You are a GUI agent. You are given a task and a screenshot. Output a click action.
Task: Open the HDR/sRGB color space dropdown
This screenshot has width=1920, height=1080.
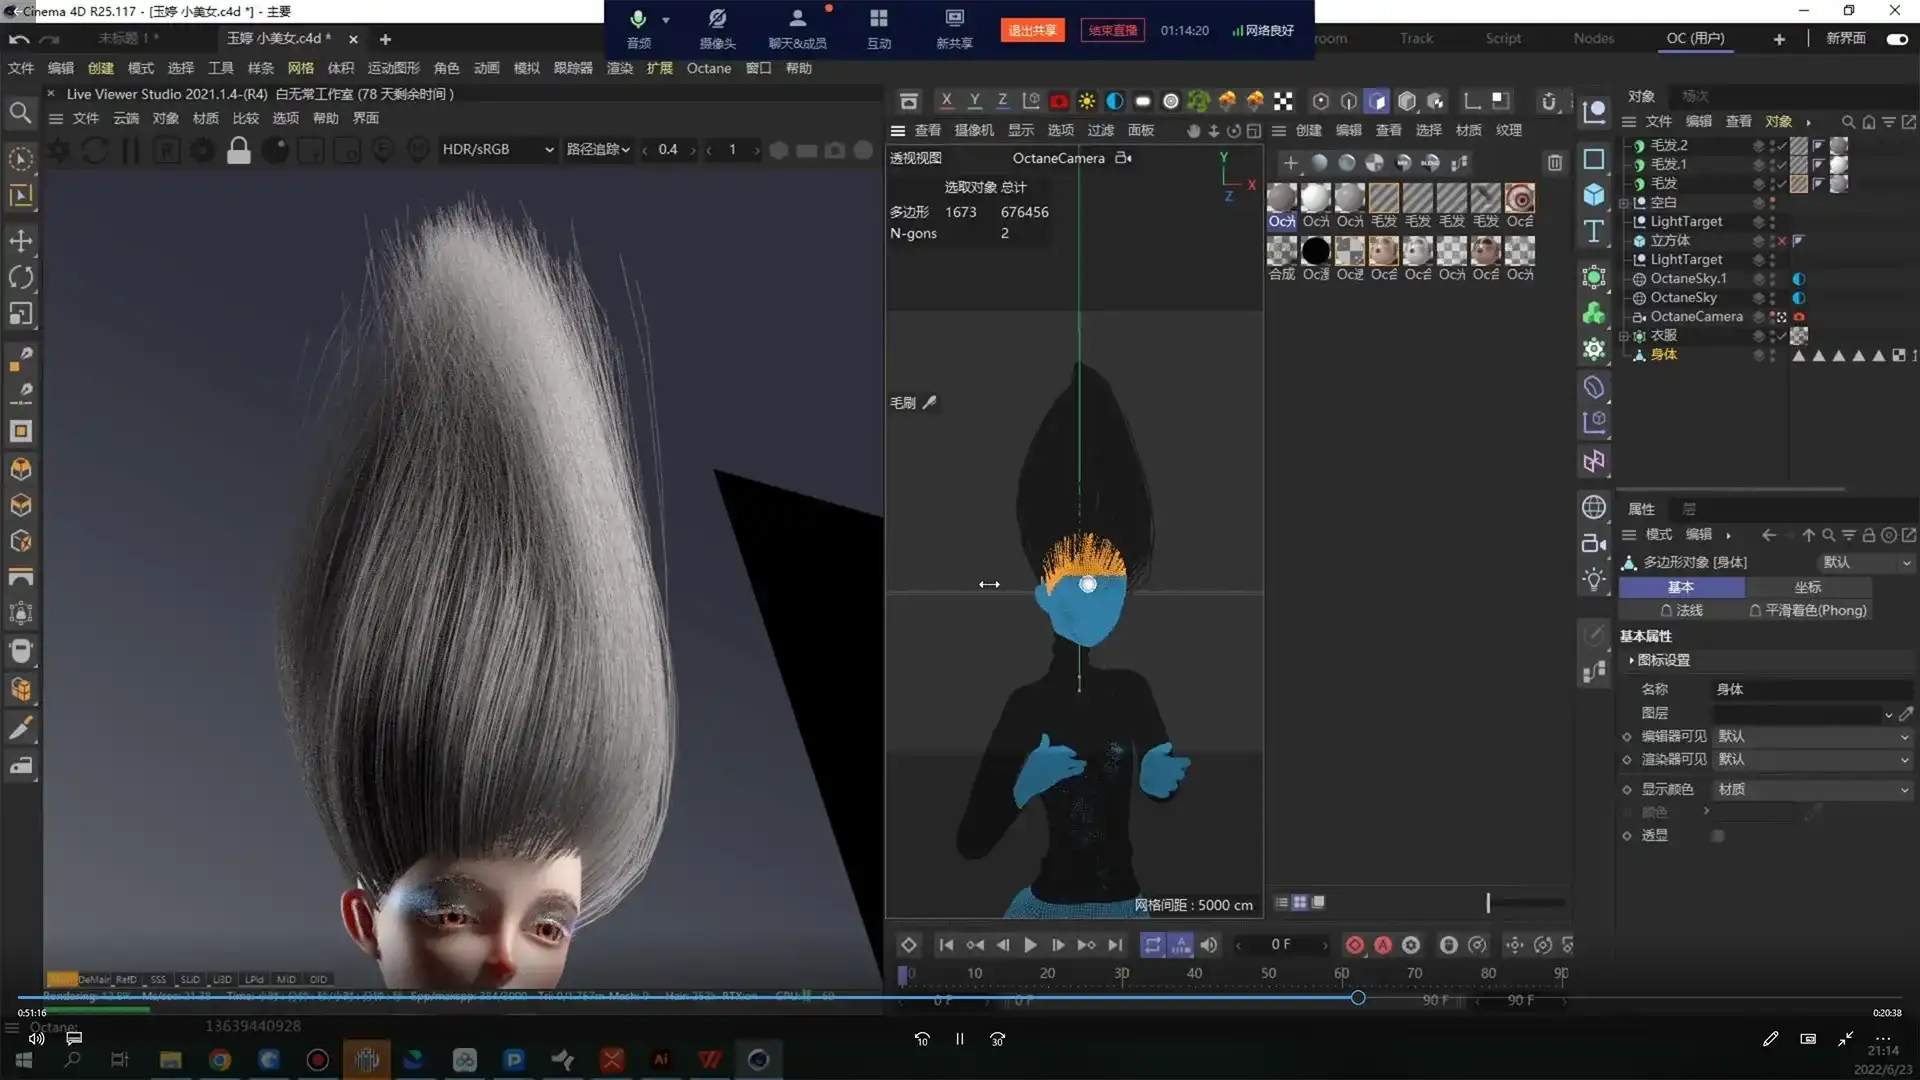[497, 150]
